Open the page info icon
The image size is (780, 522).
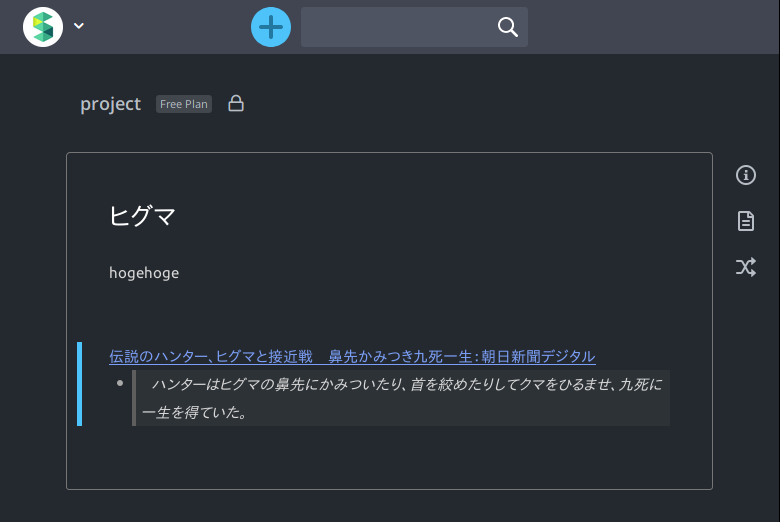[746, 175]
